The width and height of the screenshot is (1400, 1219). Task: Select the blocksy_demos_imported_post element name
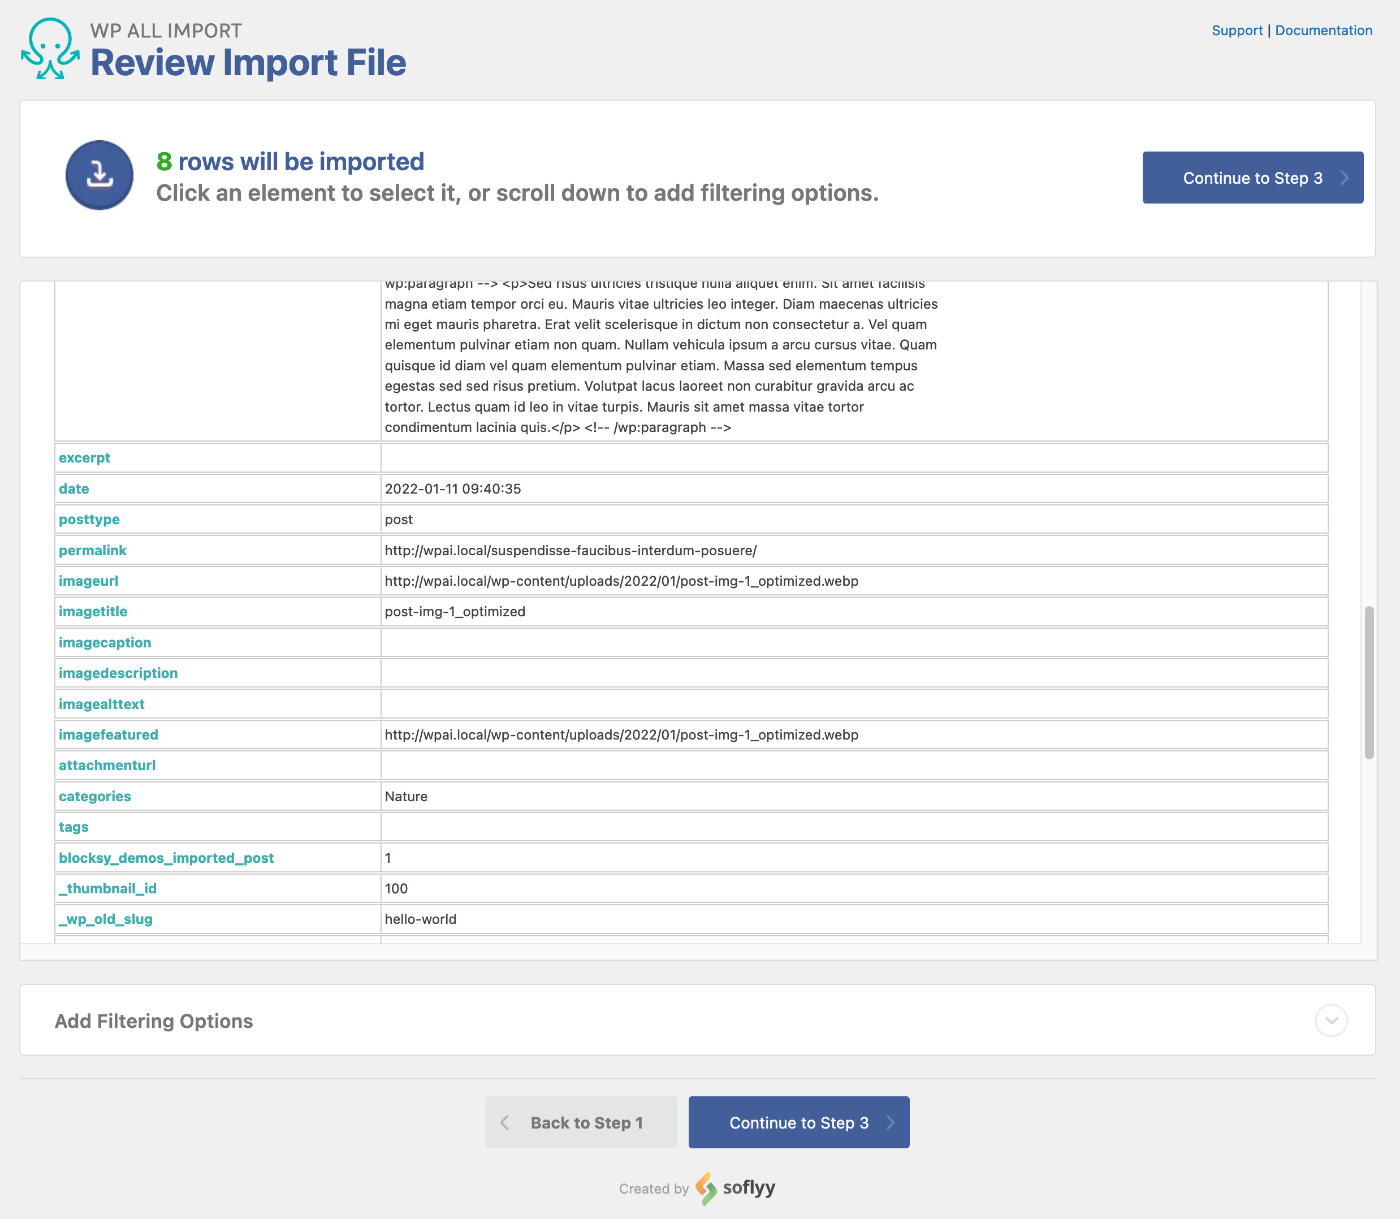click(x=166, y=858)
